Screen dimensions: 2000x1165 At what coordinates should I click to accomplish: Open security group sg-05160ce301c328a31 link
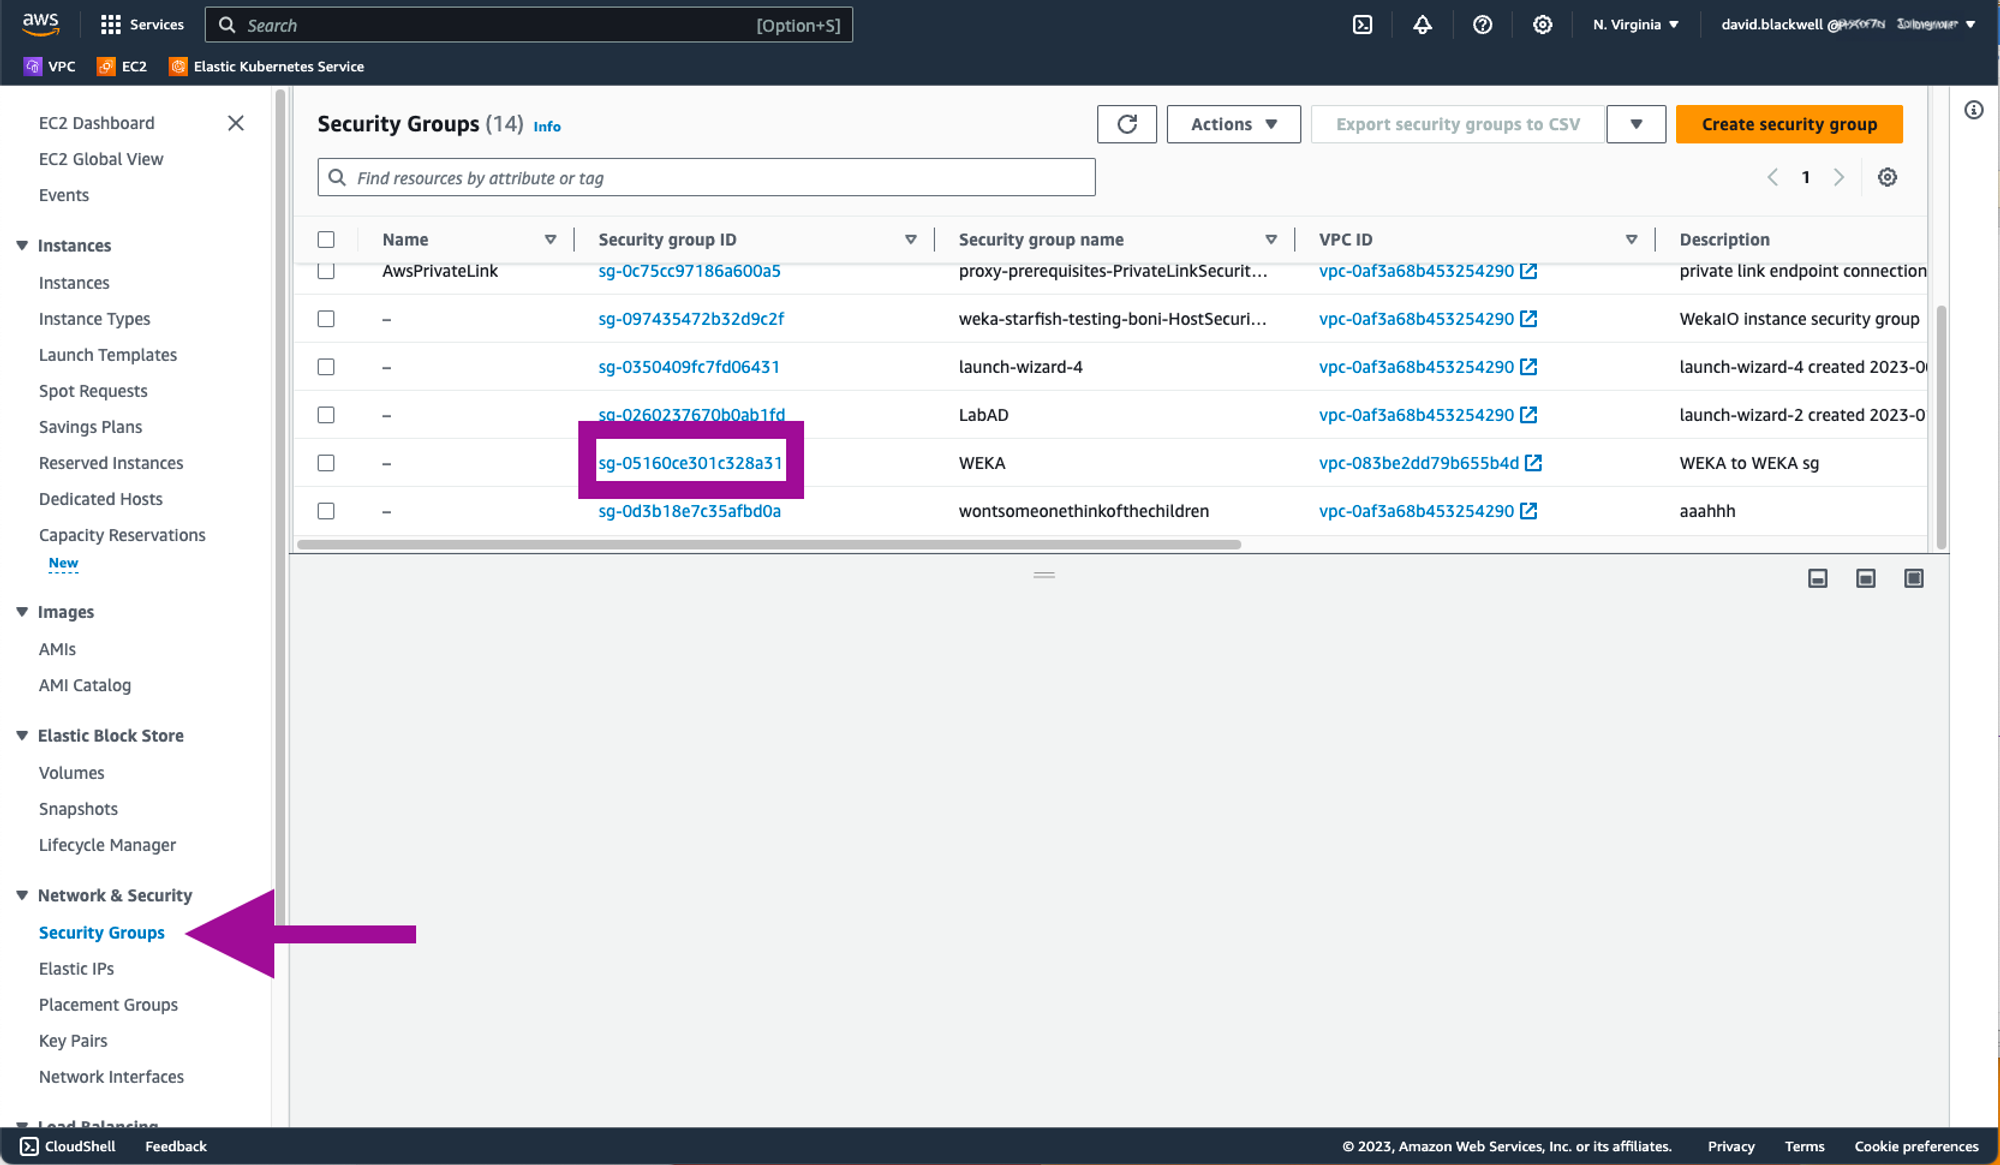tap(690, 463)
